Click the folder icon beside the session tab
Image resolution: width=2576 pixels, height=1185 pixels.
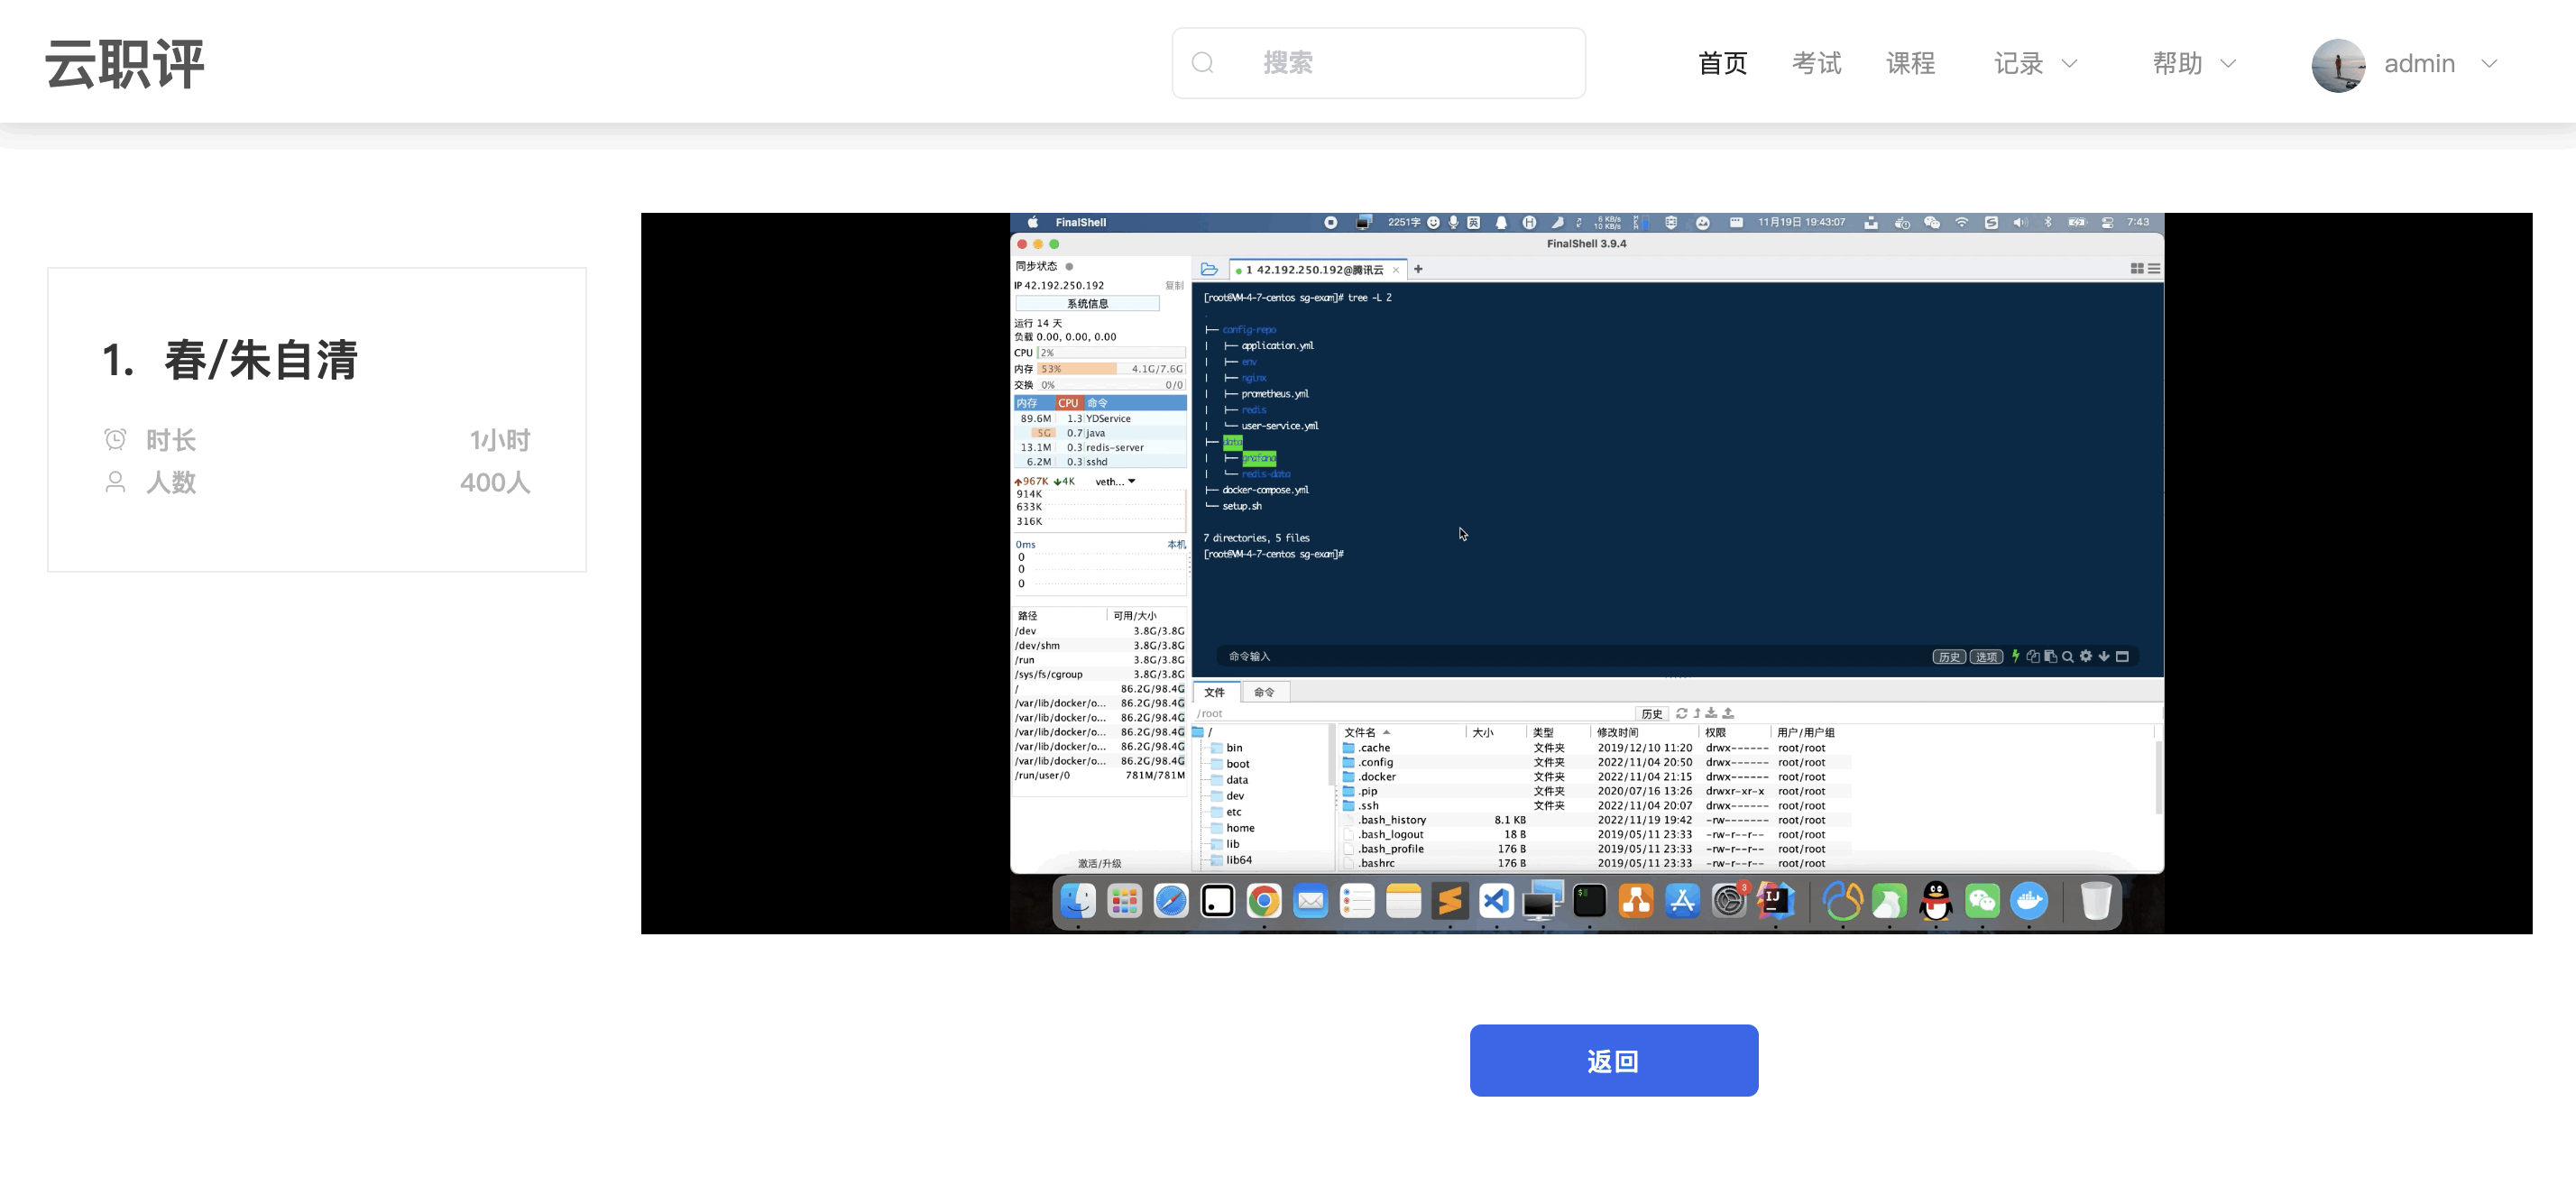click(1209, 269)
